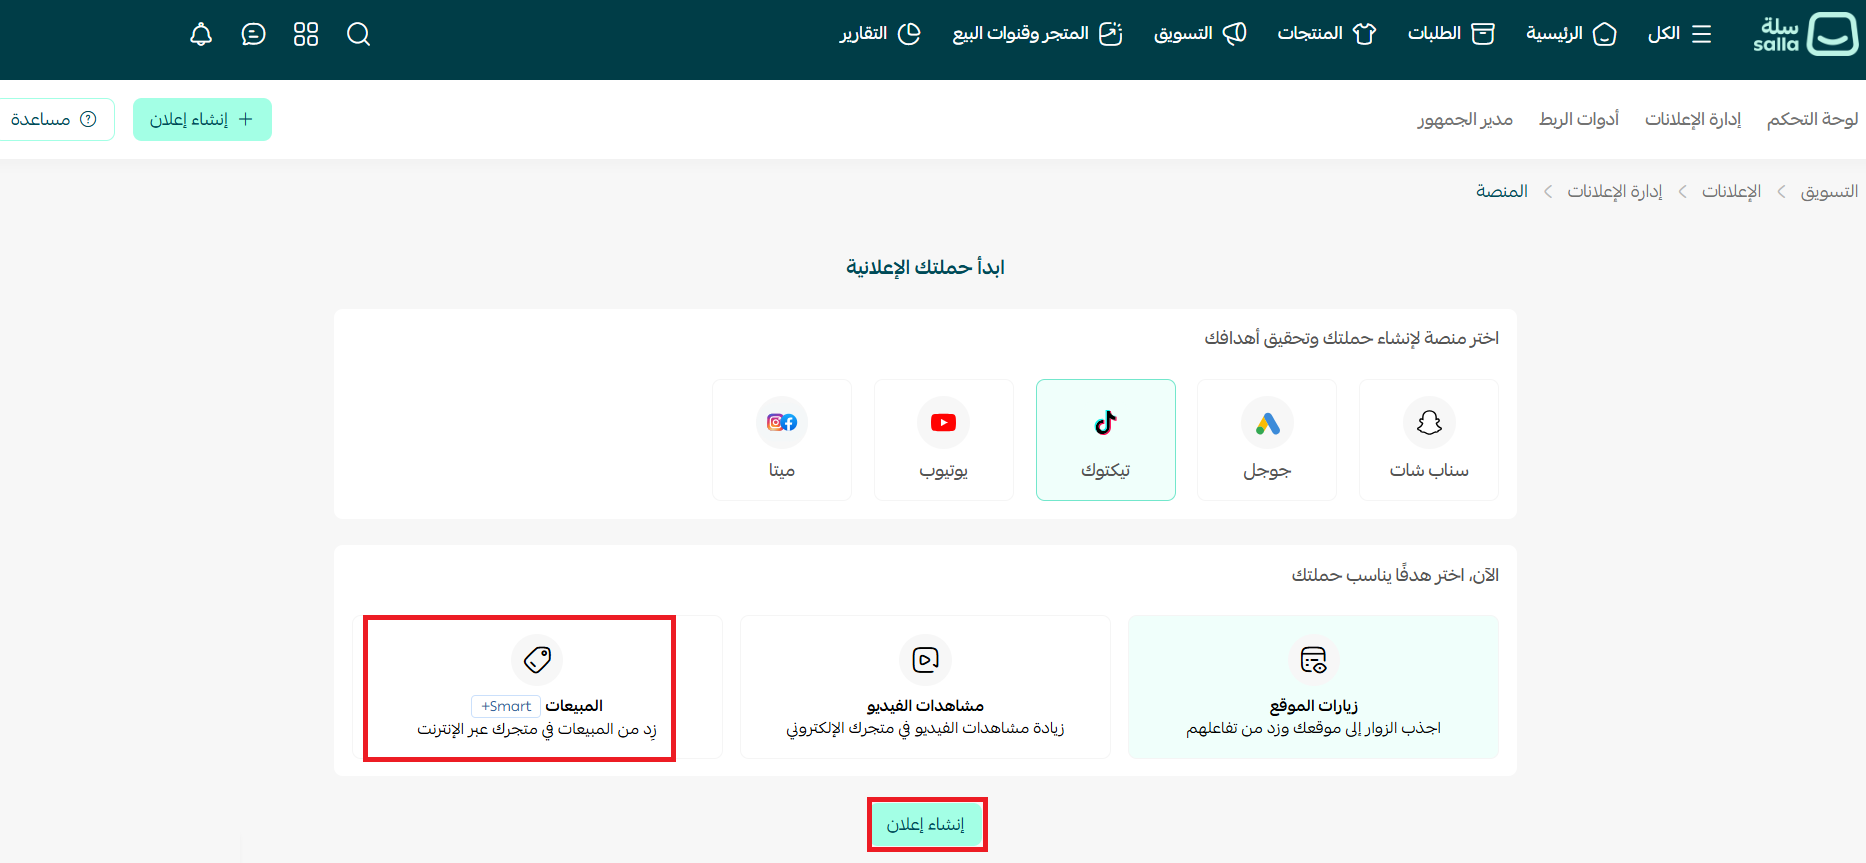Open the التسويق marketing menu
The image size is (1866, 863).
pyautogui.click(x=1200, y=34)
